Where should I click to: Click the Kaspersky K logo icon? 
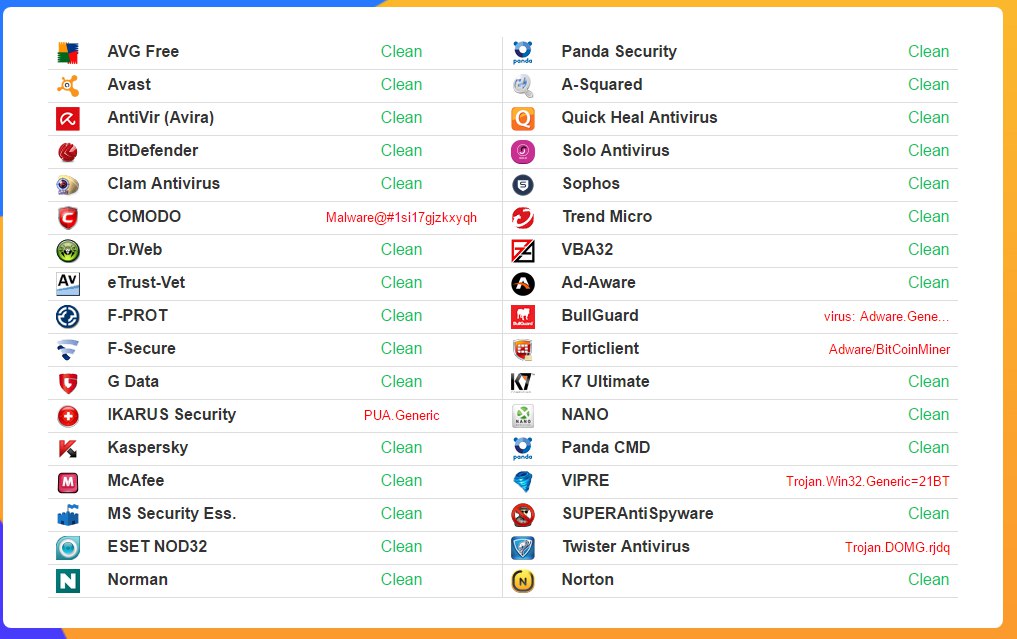click(68, 448)
